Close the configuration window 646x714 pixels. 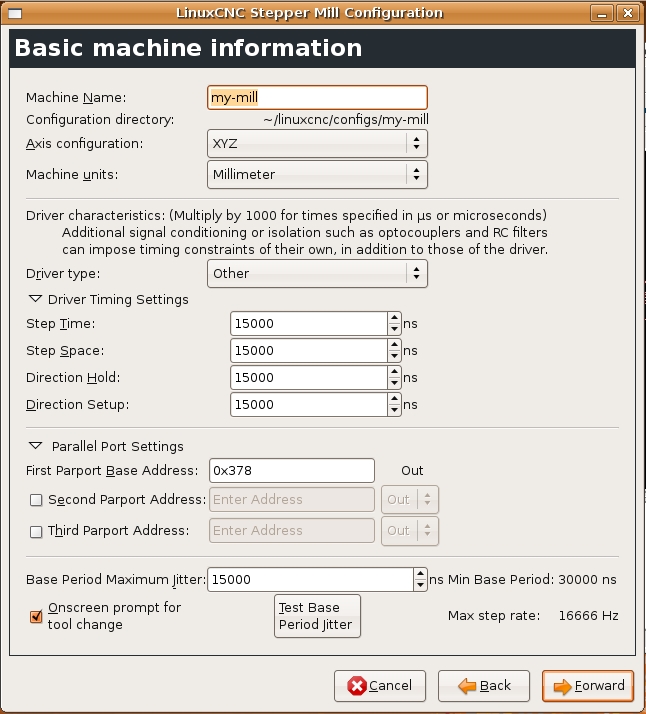click(628, 13)
